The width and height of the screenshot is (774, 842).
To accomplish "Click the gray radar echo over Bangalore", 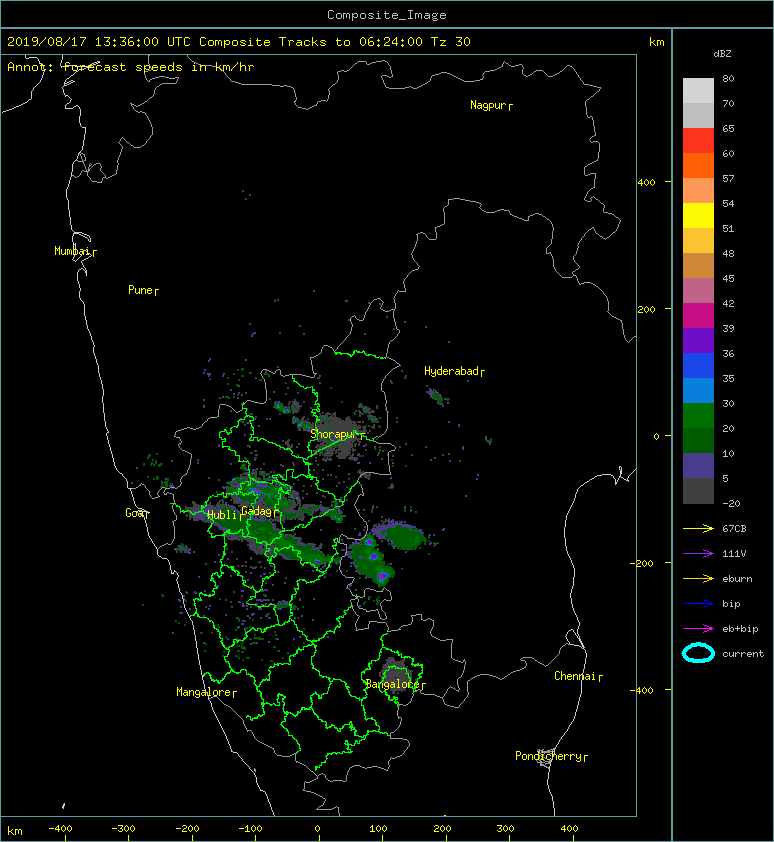I will [x=395, y=674].
